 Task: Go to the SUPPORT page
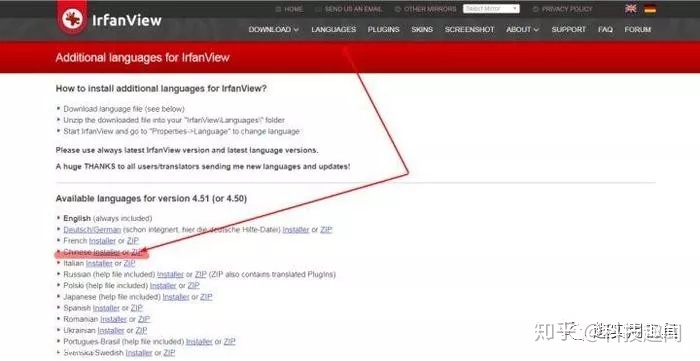click(x=568, y=29)
